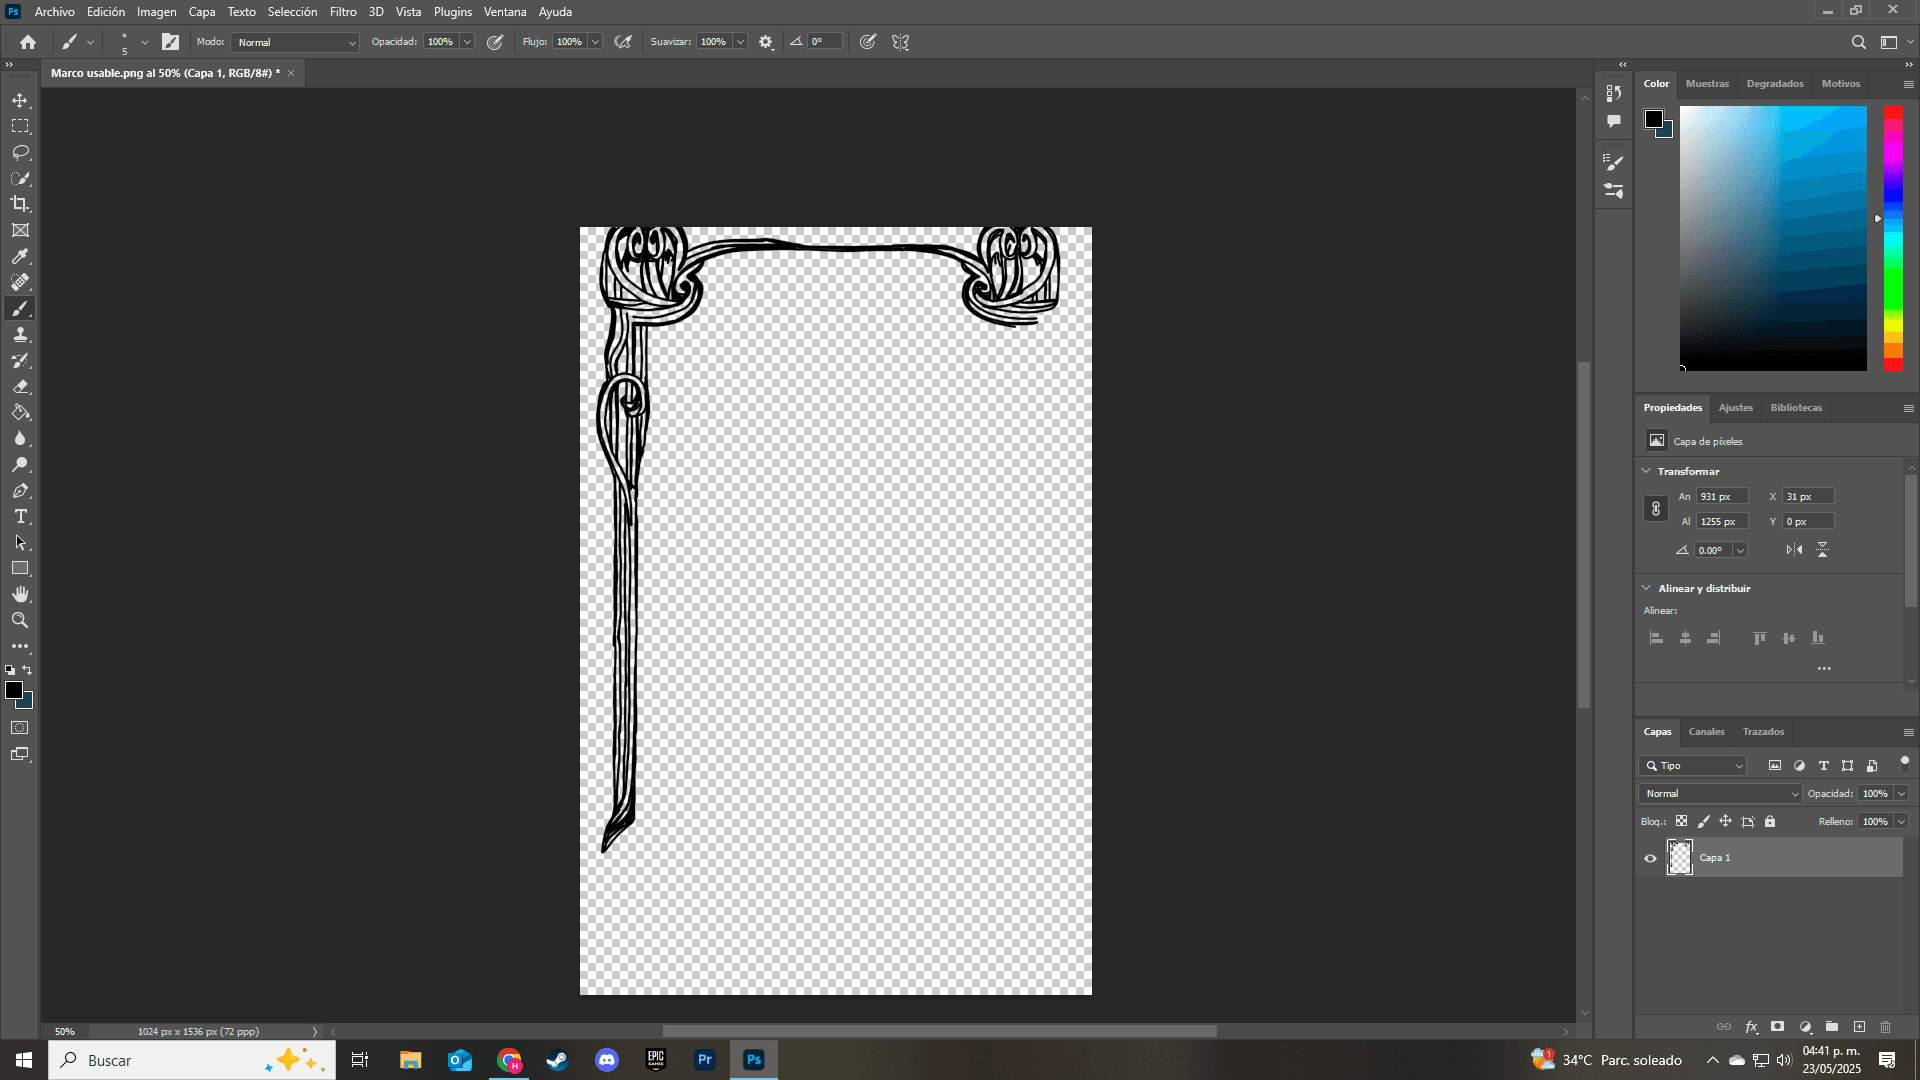Switch to the Ajustes tab
Screen dimensions: 1920x1080
[1735, 408]
